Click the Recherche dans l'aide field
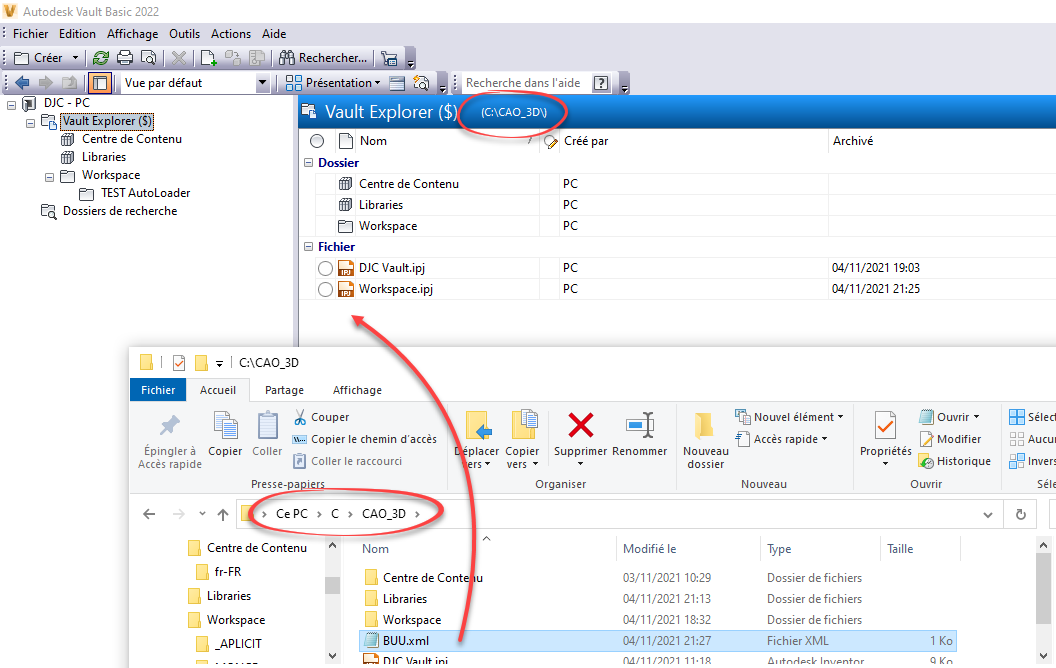Screen dimensions: 1056x668 [527, 83]
